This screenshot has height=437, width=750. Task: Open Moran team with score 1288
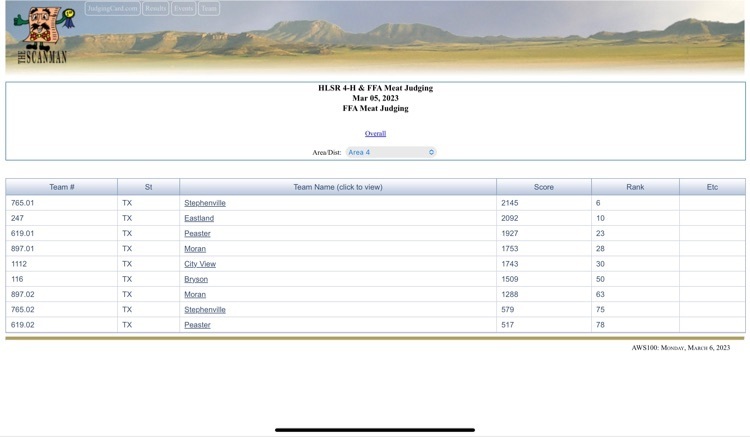(x=195, y=295)
